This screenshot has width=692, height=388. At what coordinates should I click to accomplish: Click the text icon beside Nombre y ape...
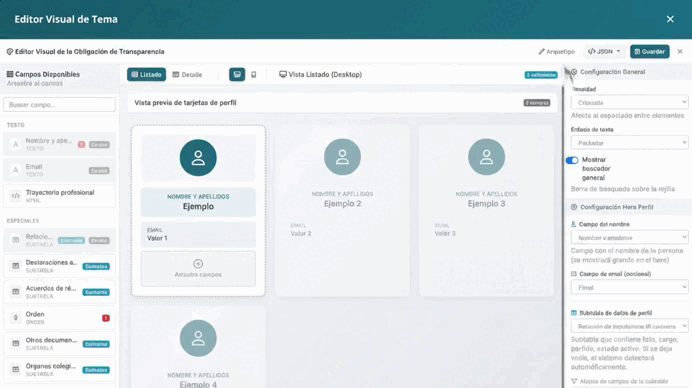point(15,144)
